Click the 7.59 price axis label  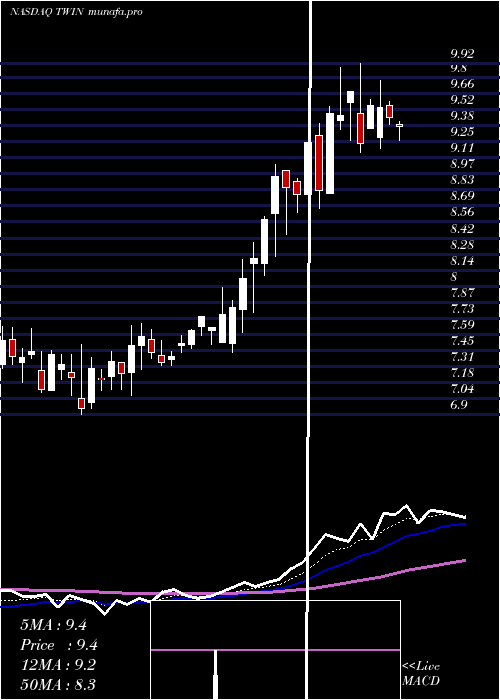coord(462,325)
